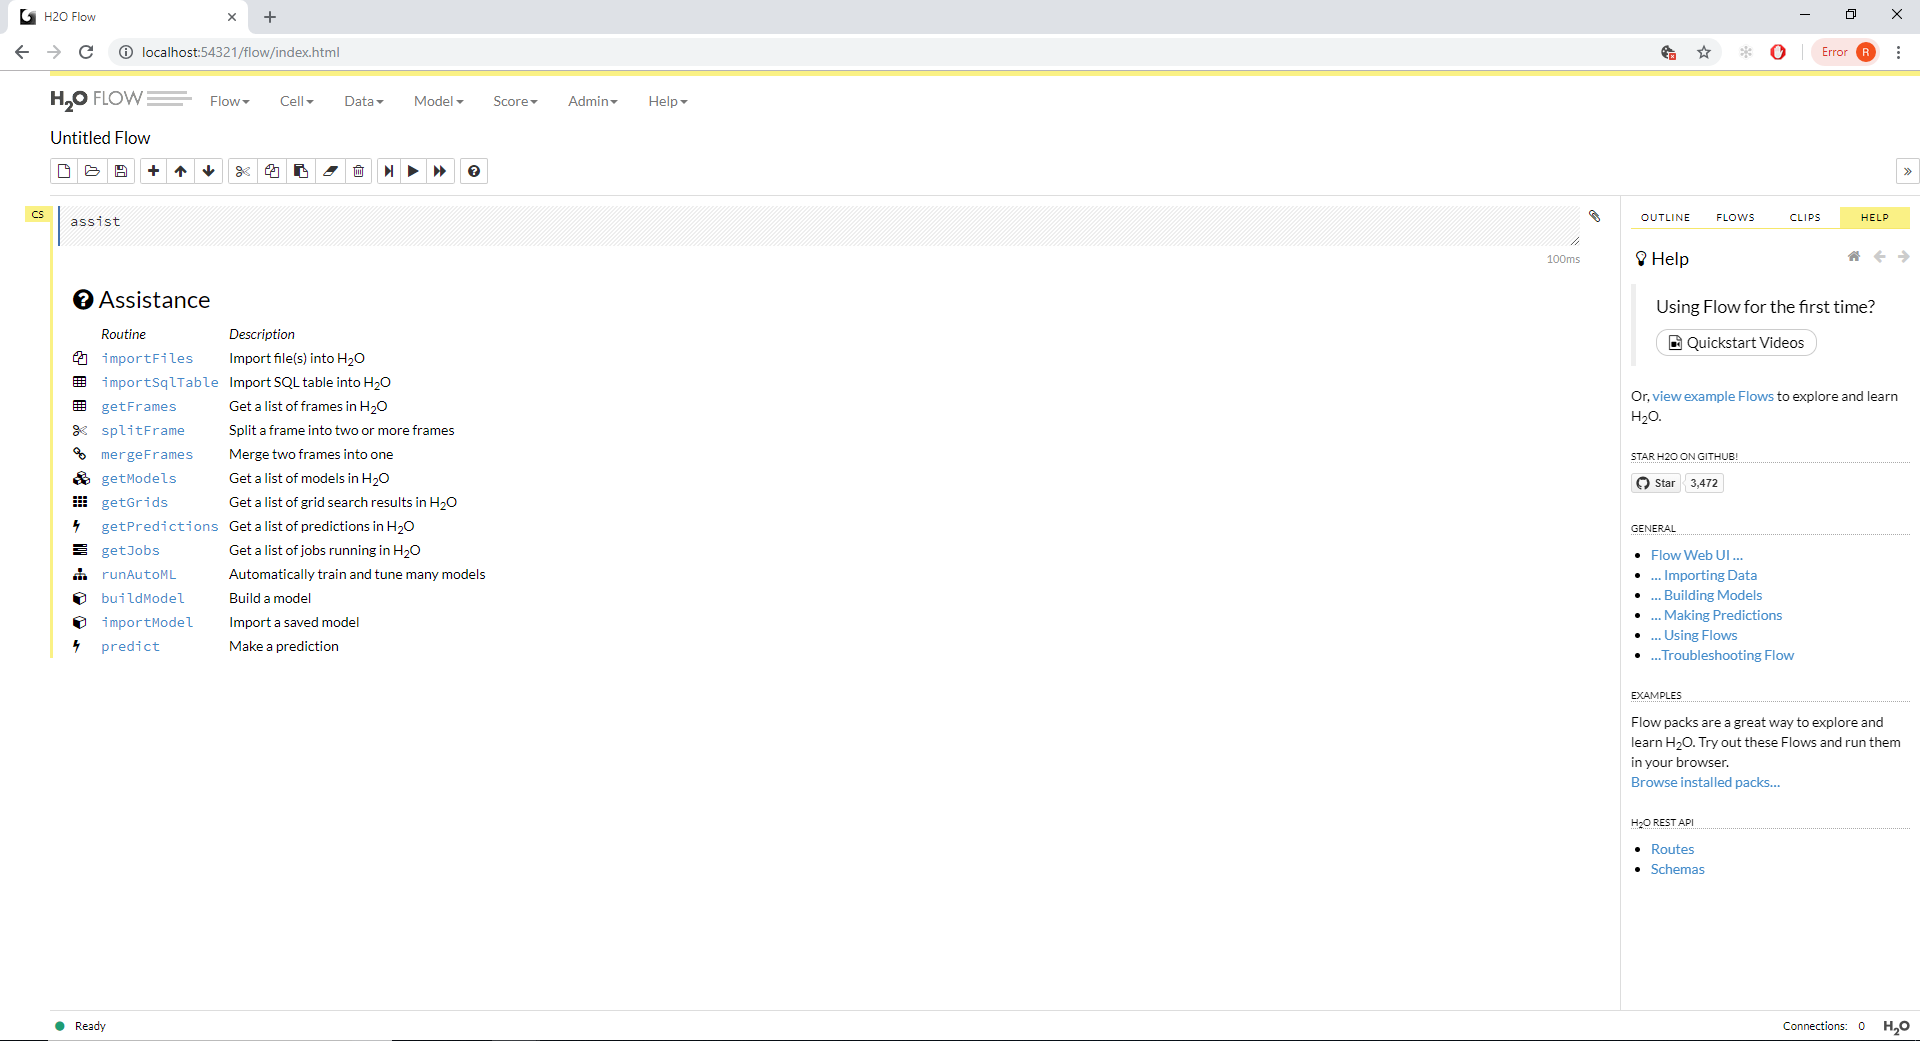Run all cells with the fast-forward icon

pyautogui.click(x=440, y=171)
